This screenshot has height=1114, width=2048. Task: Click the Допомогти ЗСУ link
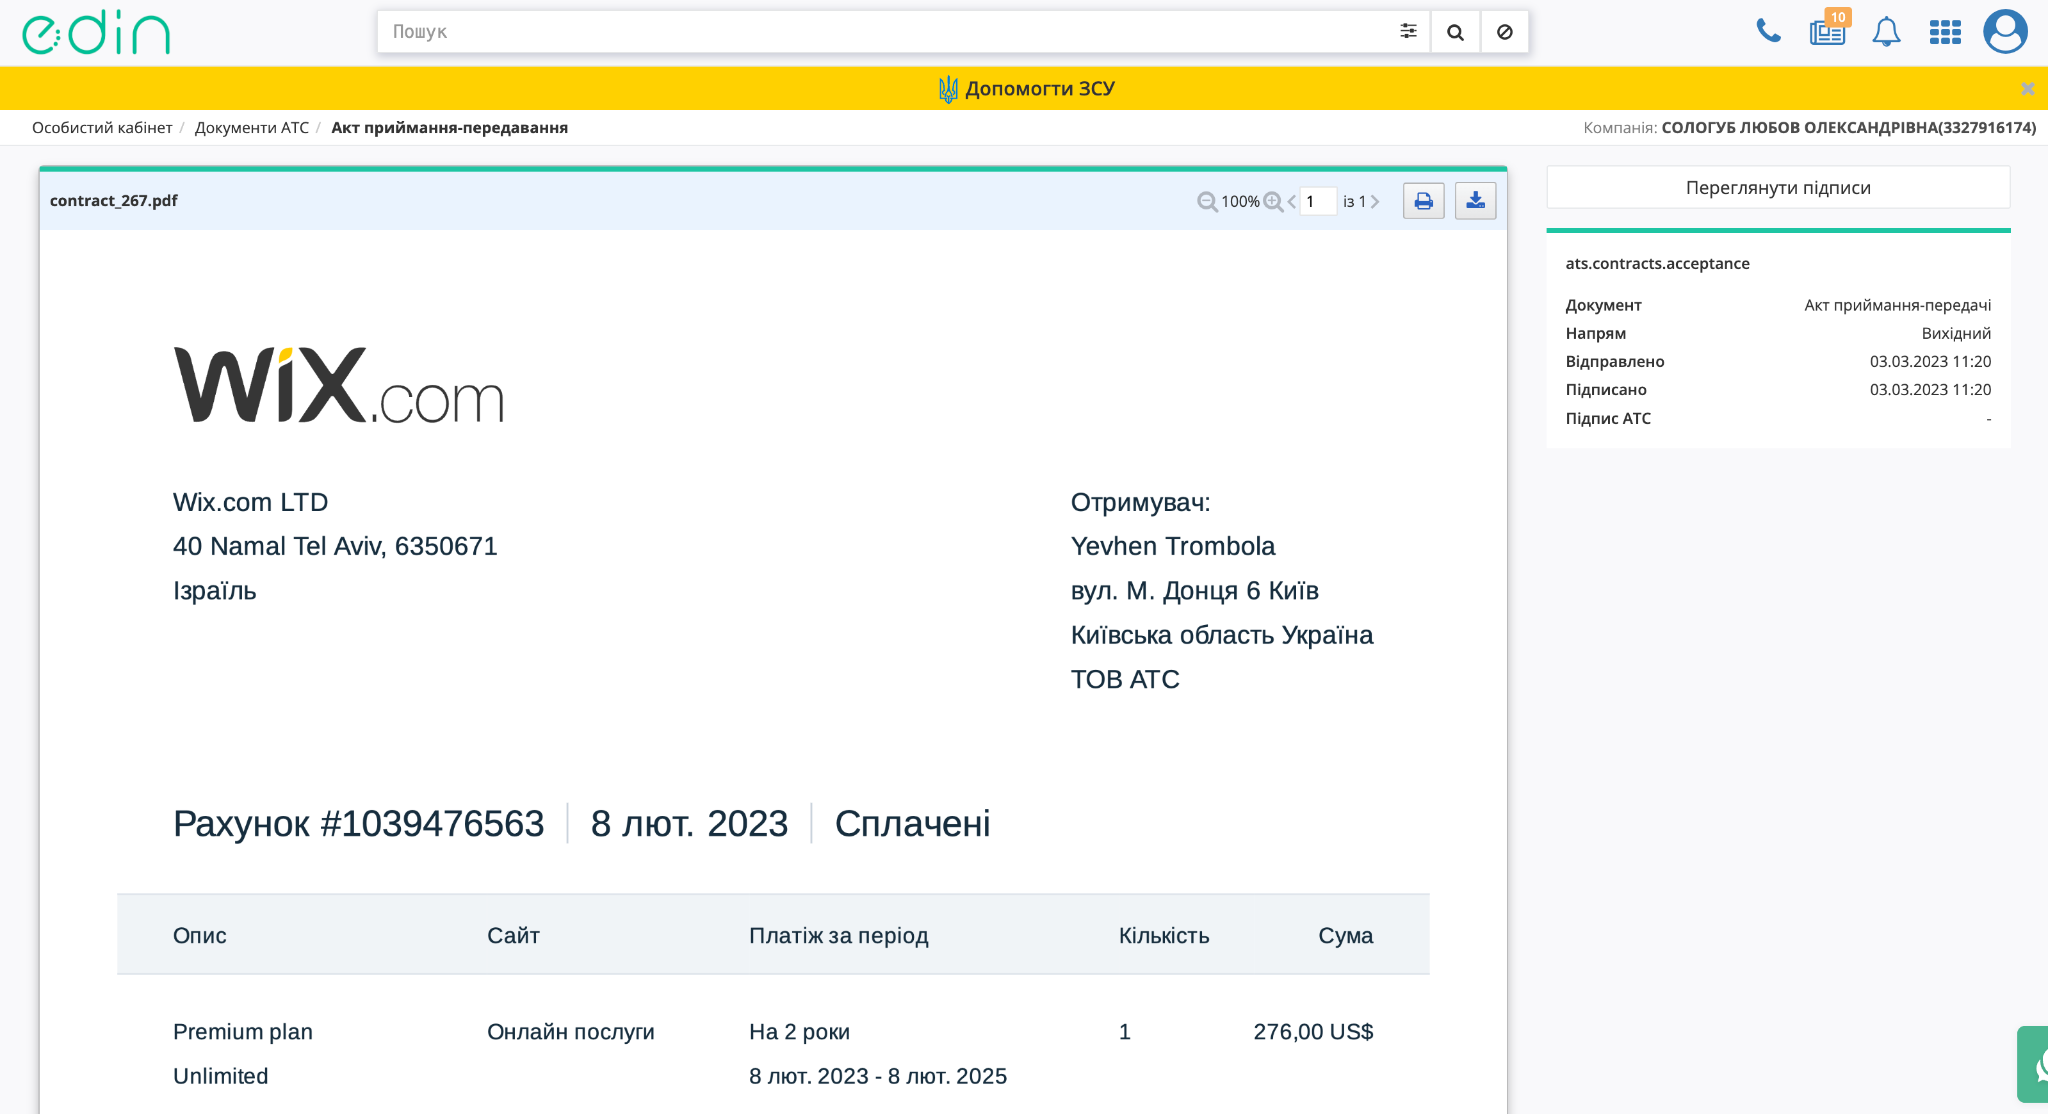tap(1026, 89)
